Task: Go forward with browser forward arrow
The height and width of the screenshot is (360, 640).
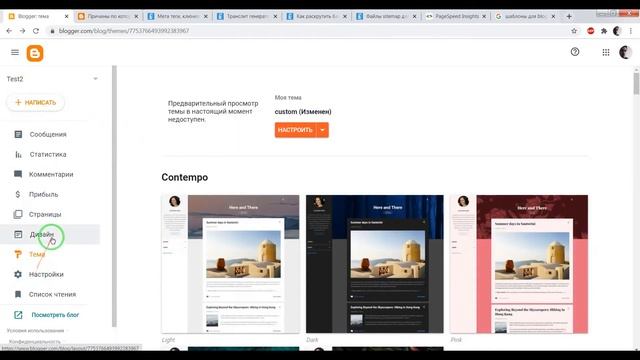Action: coord(22,31)
